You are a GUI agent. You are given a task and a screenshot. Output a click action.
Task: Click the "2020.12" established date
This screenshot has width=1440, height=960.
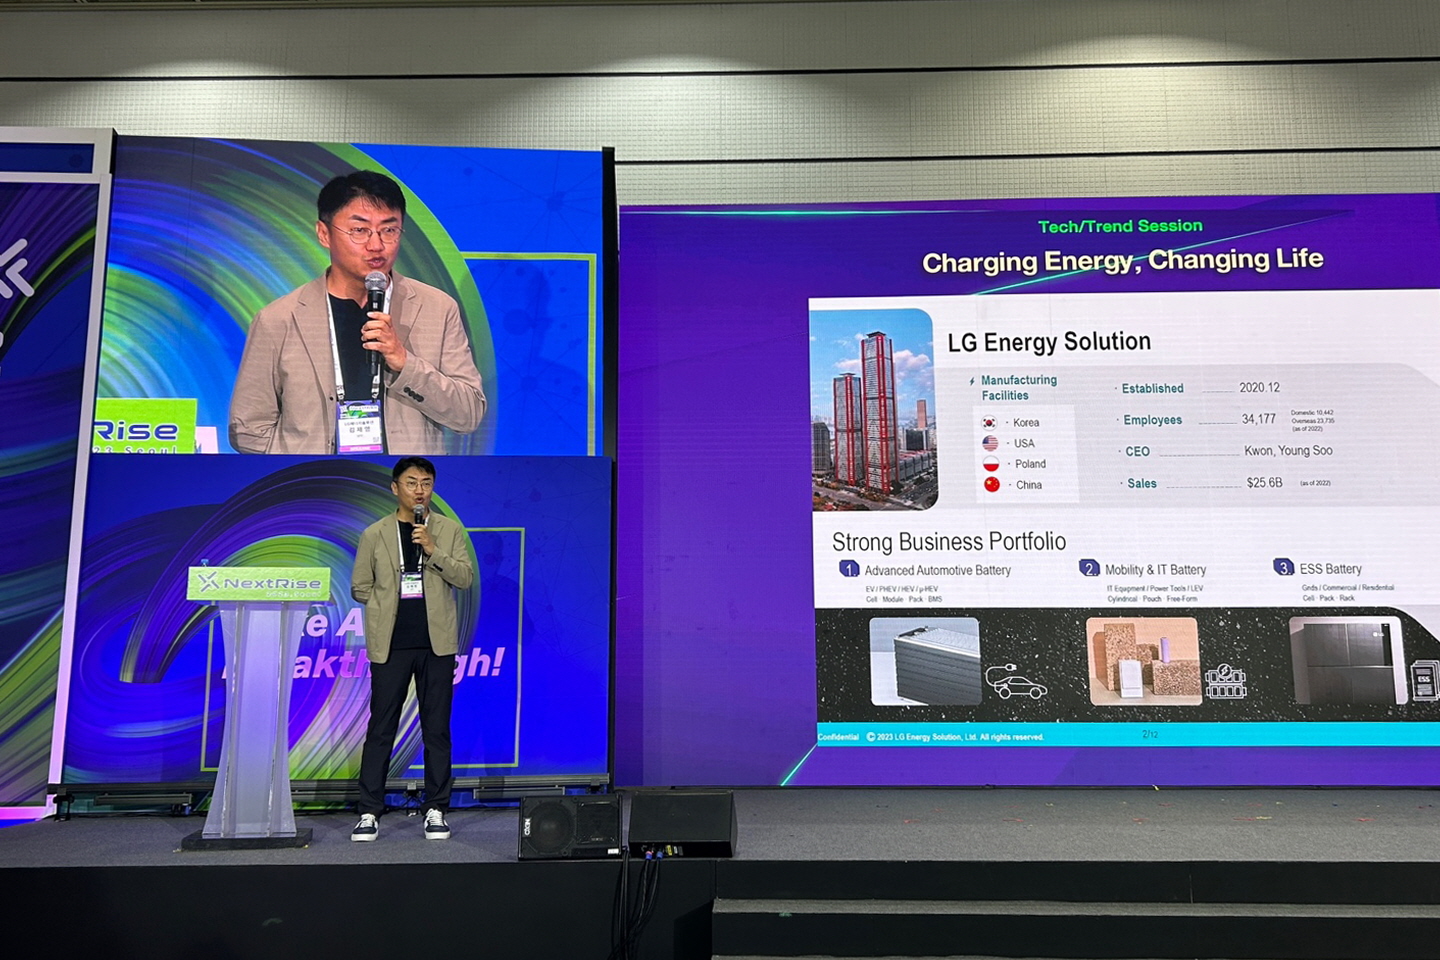point(1259,388)
